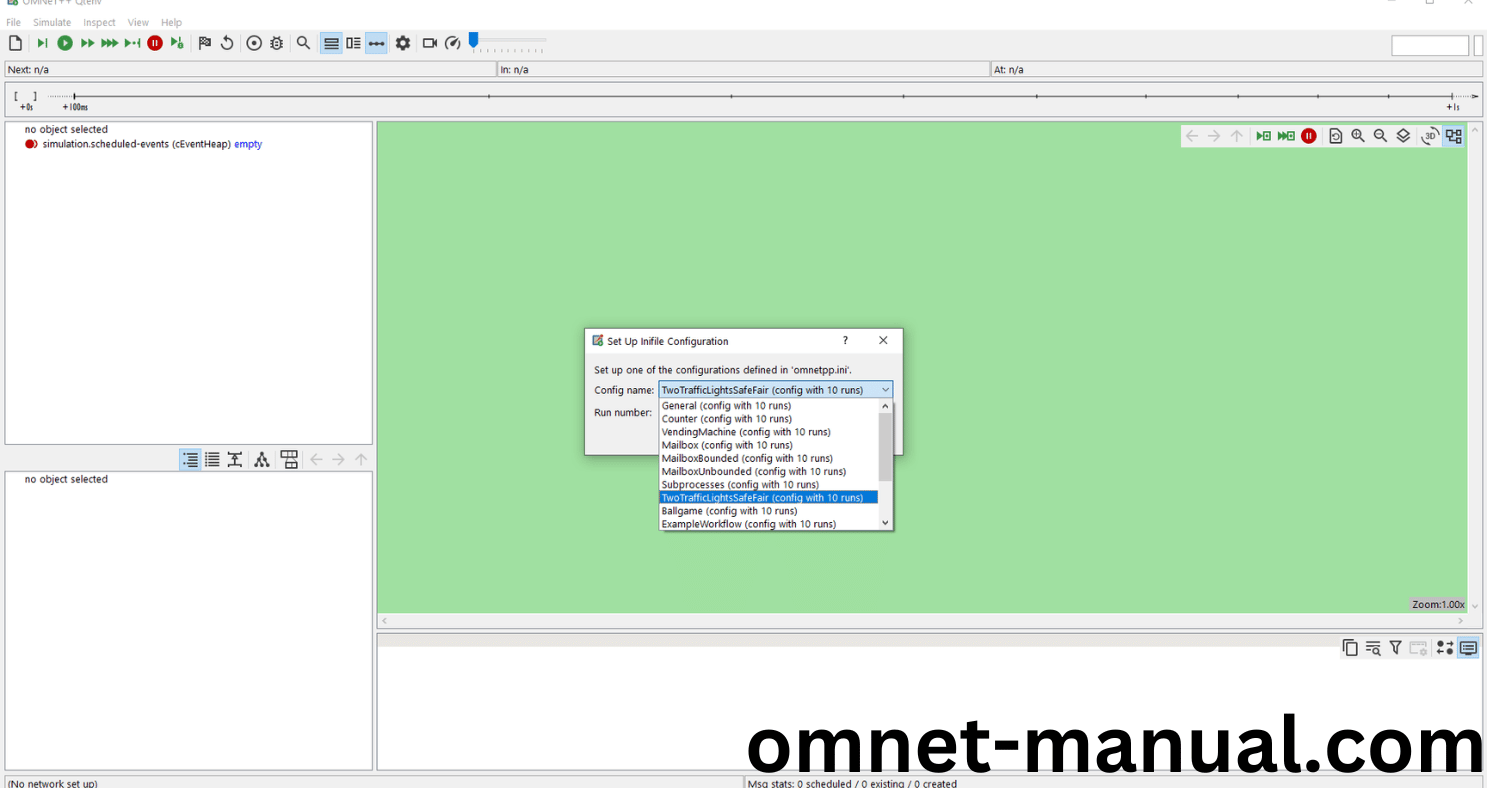Click the object tree hierarchy icon
Screen dimensions: 1487x788
(x=262, y=460)
